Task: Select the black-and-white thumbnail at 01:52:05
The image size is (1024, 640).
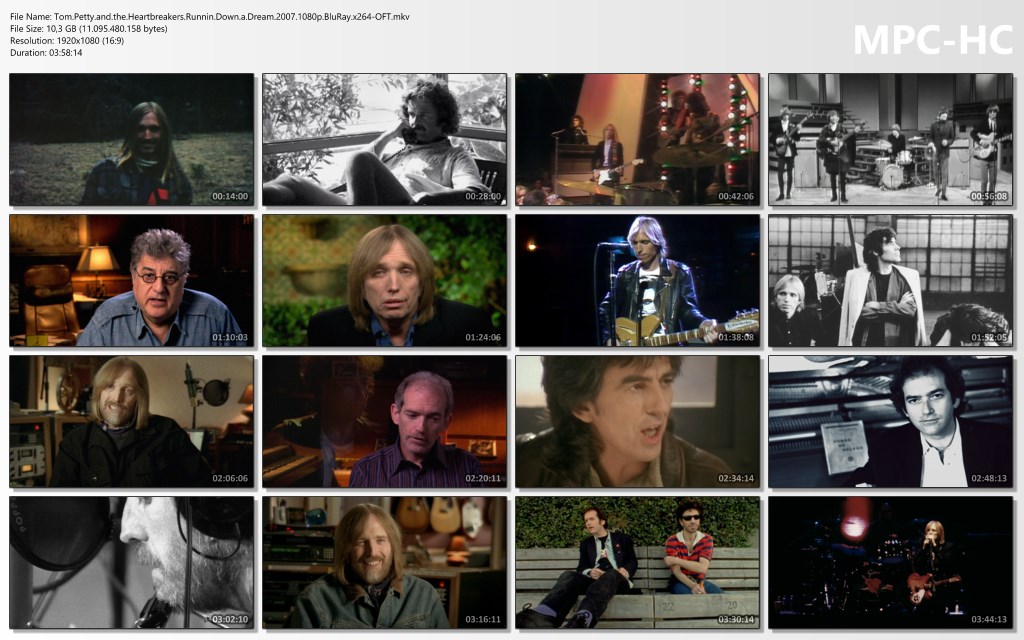Action: tap(890, 280)
